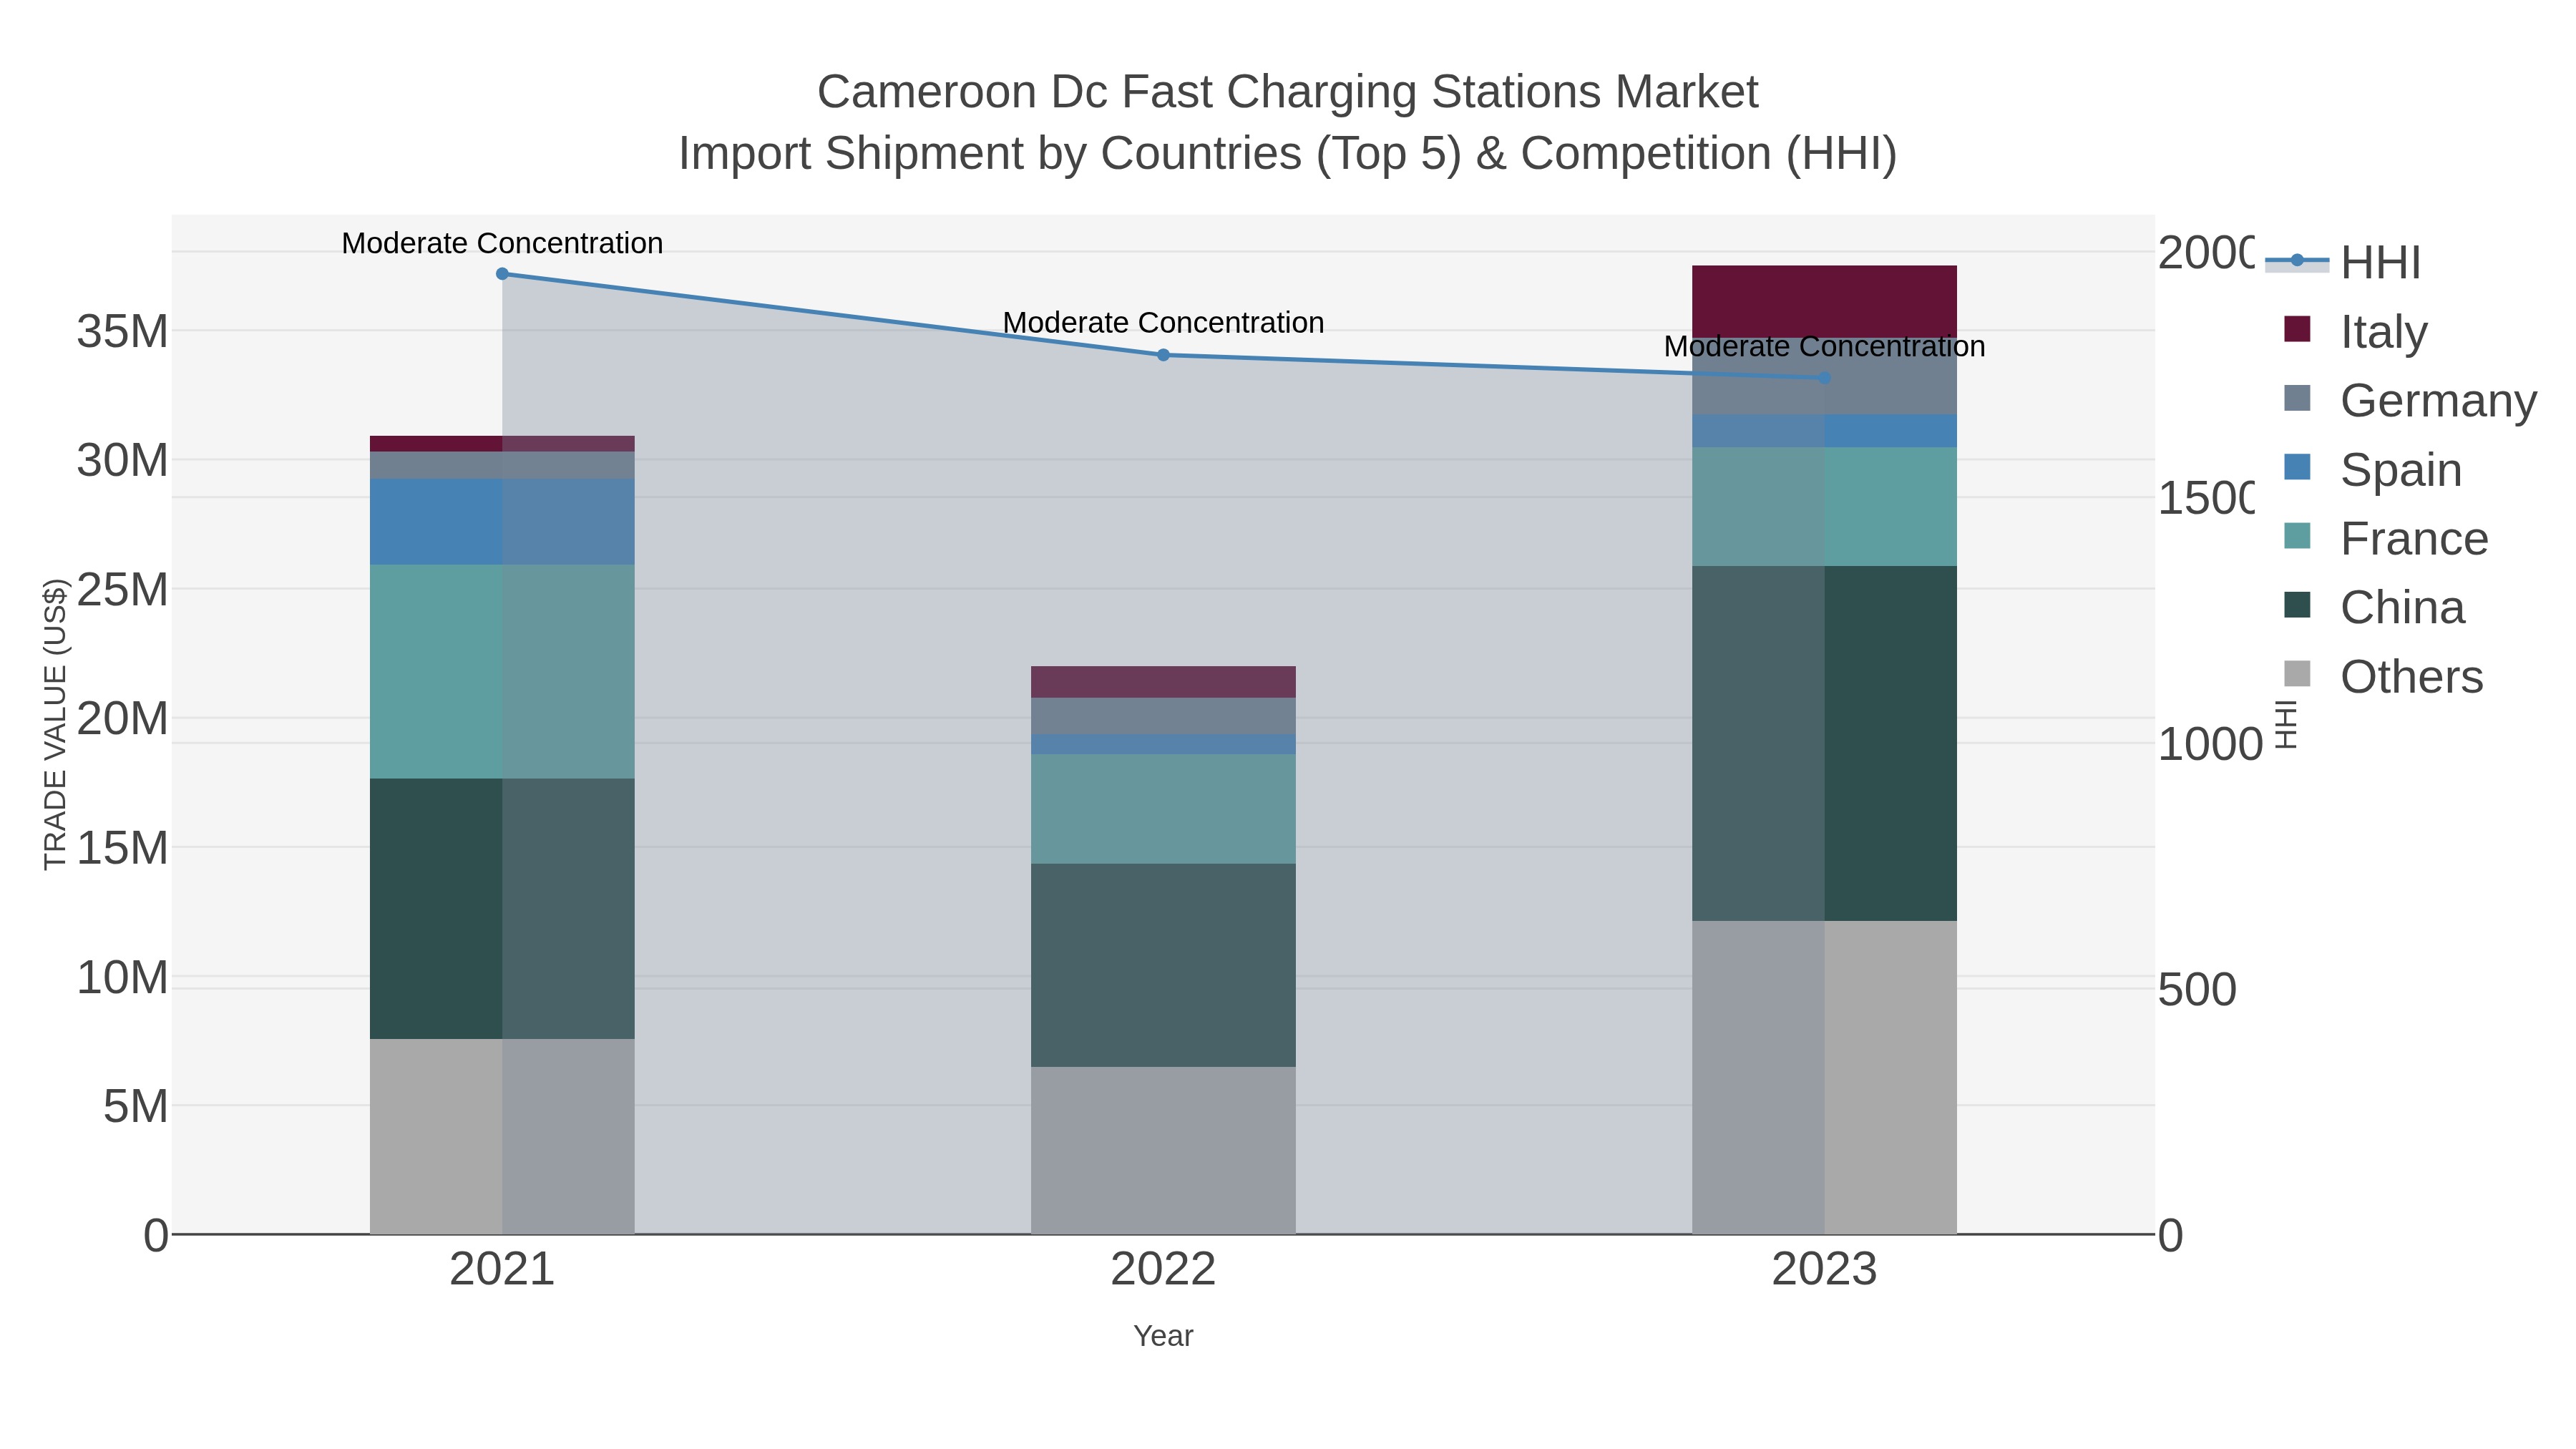Click the Germany segment of 2022 bar

click(1163, 716)
